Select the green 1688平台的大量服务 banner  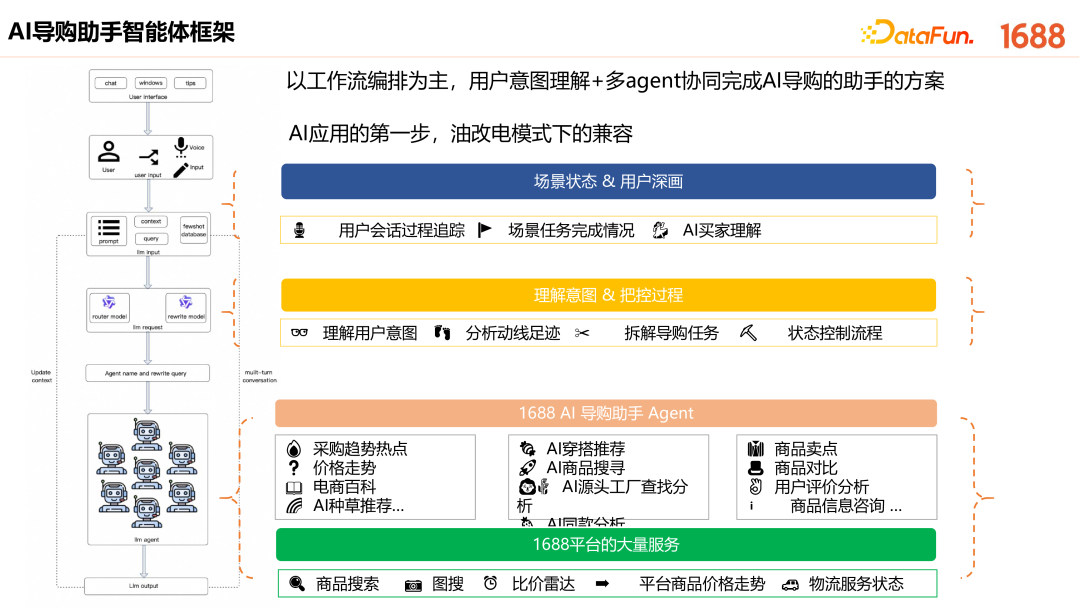(x=606, y=545)
